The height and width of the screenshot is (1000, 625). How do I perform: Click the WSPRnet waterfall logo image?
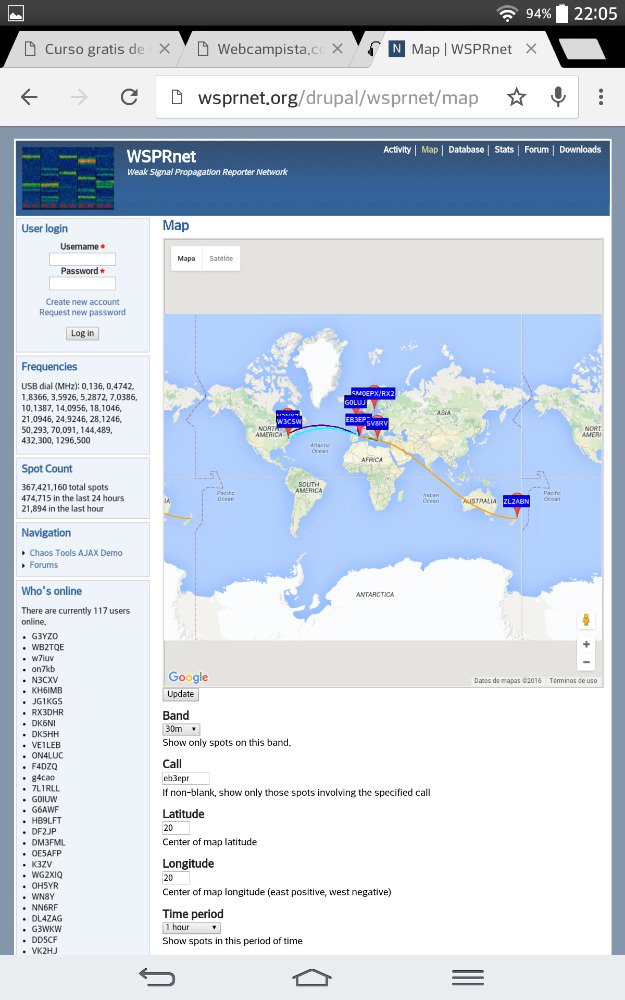coord(68,178)
